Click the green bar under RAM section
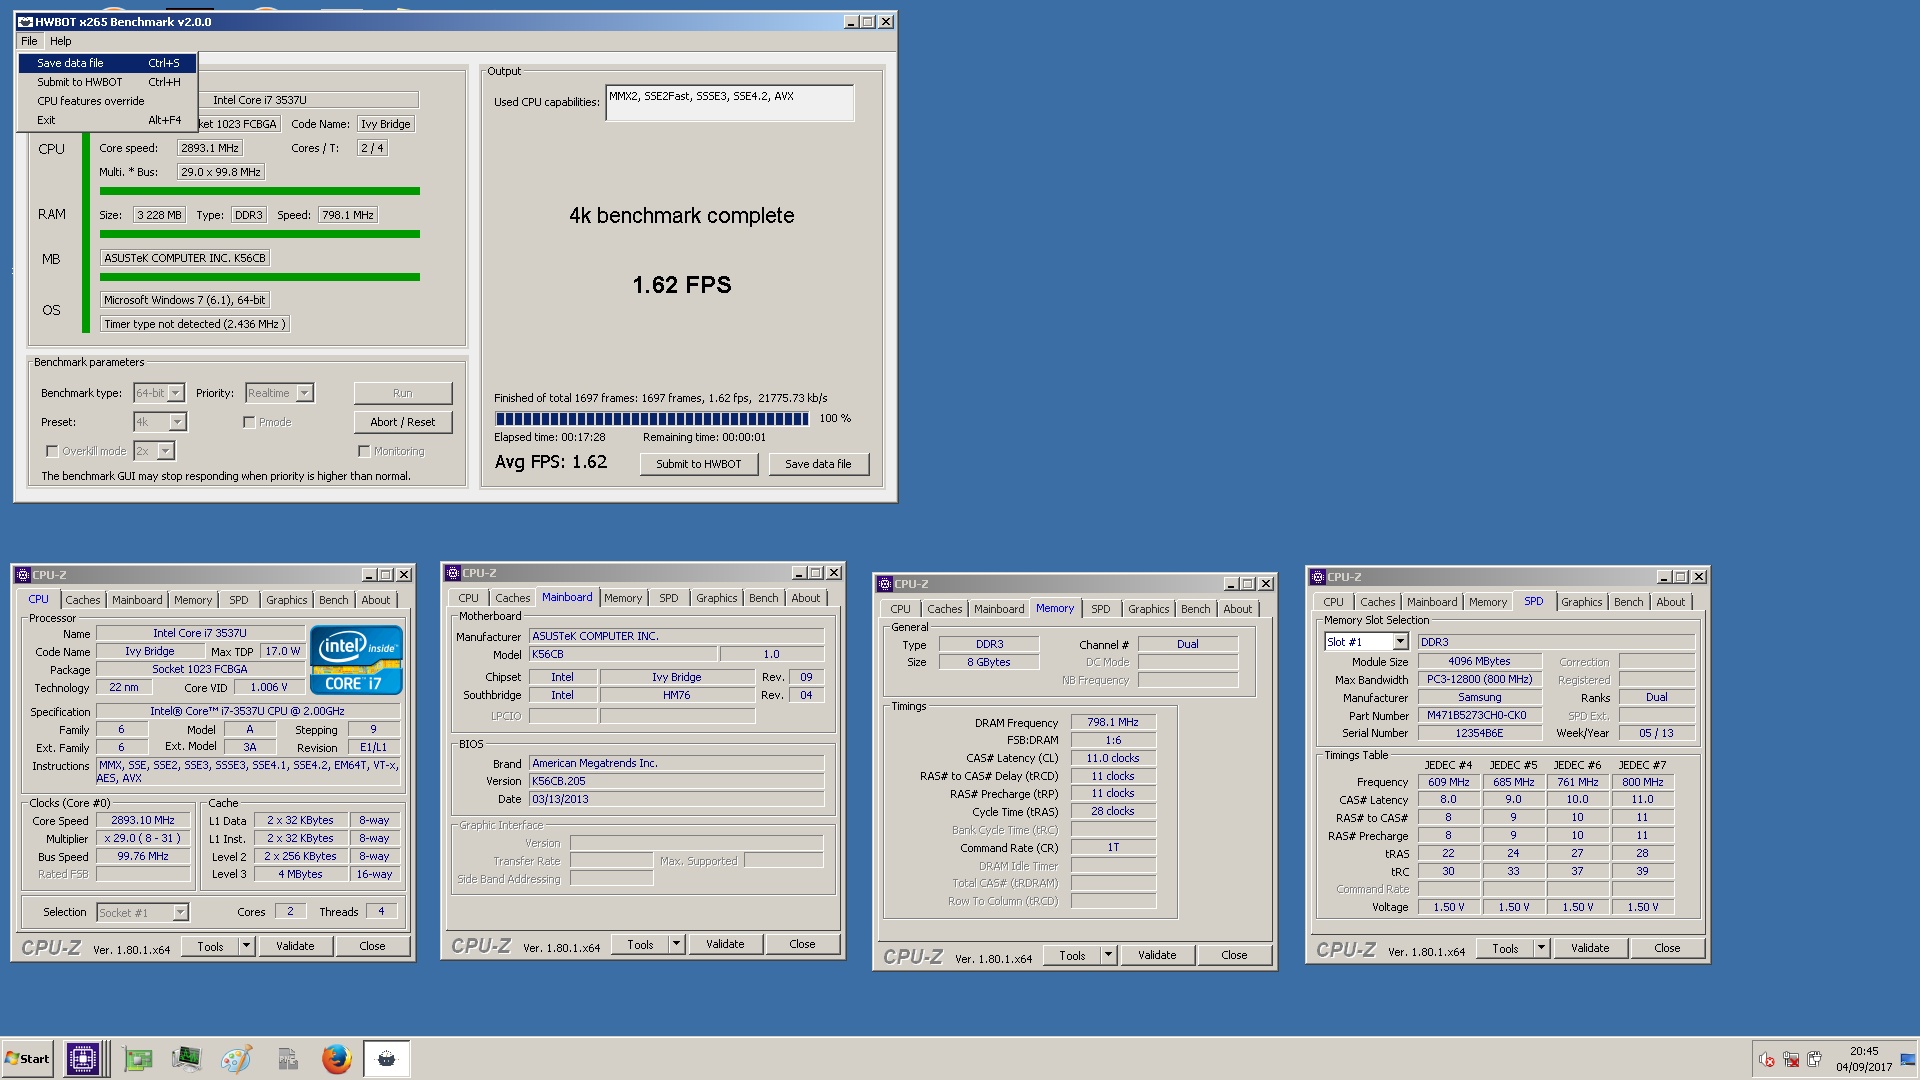 (259, 234)
